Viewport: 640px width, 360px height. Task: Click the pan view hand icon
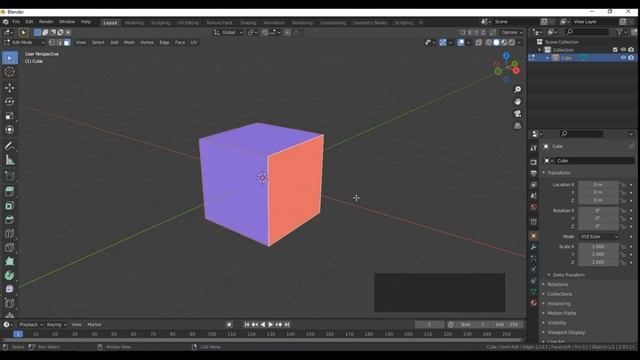[x=518, y=102]
